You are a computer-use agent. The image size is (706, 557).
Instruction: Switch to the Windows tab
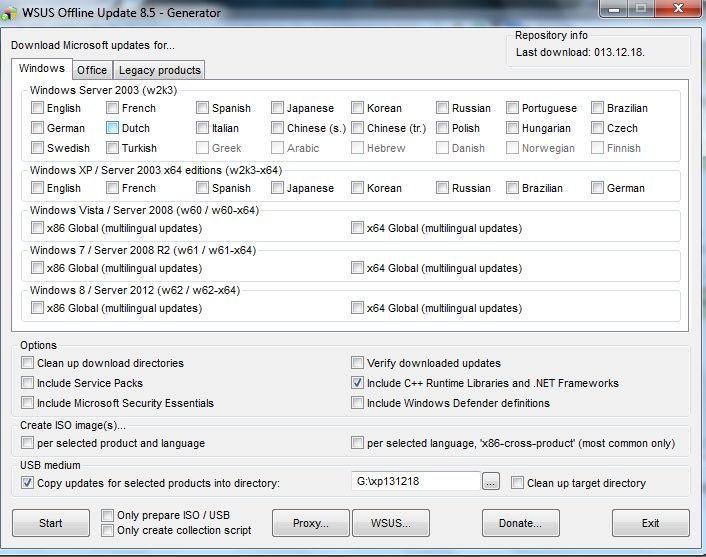tap(42, 68)
